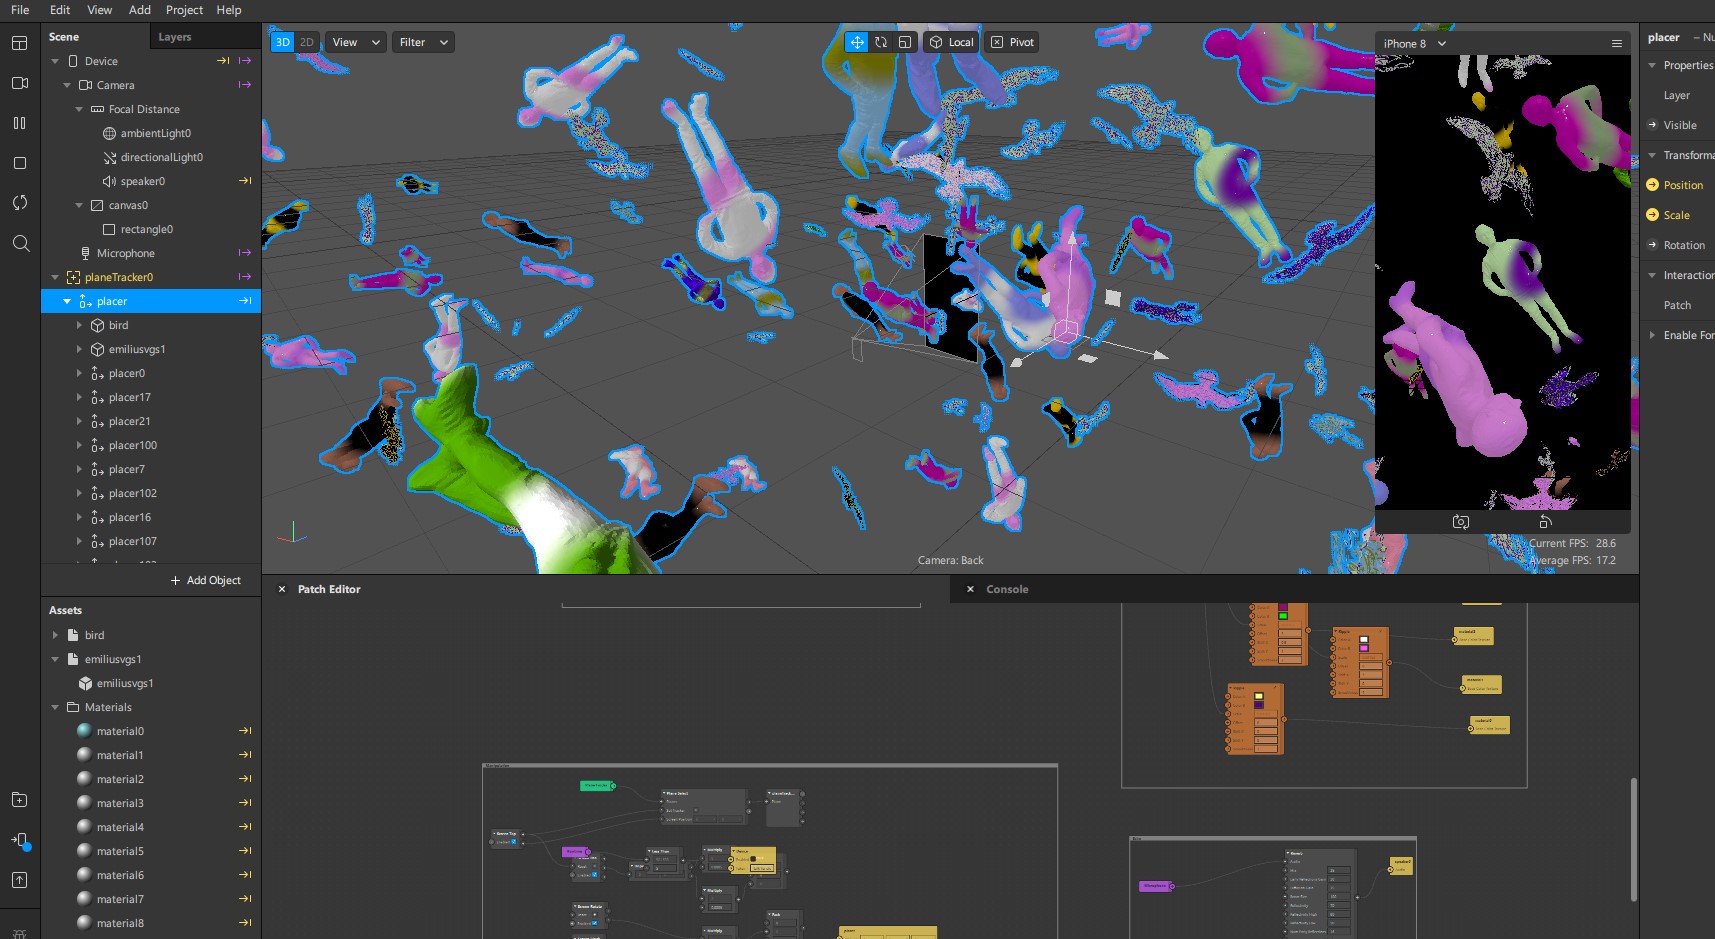This screenshot has height=939, width=1715.
Task: Switch to the Layers tab
Action: [175, 37]
